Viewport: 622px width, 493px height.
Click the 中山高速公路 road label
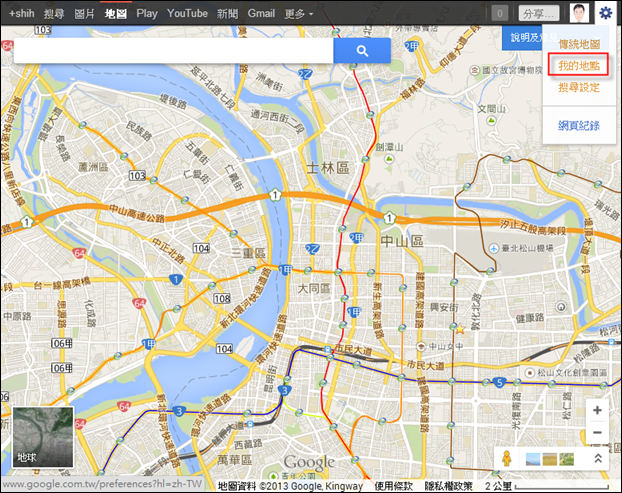point(137,213)
